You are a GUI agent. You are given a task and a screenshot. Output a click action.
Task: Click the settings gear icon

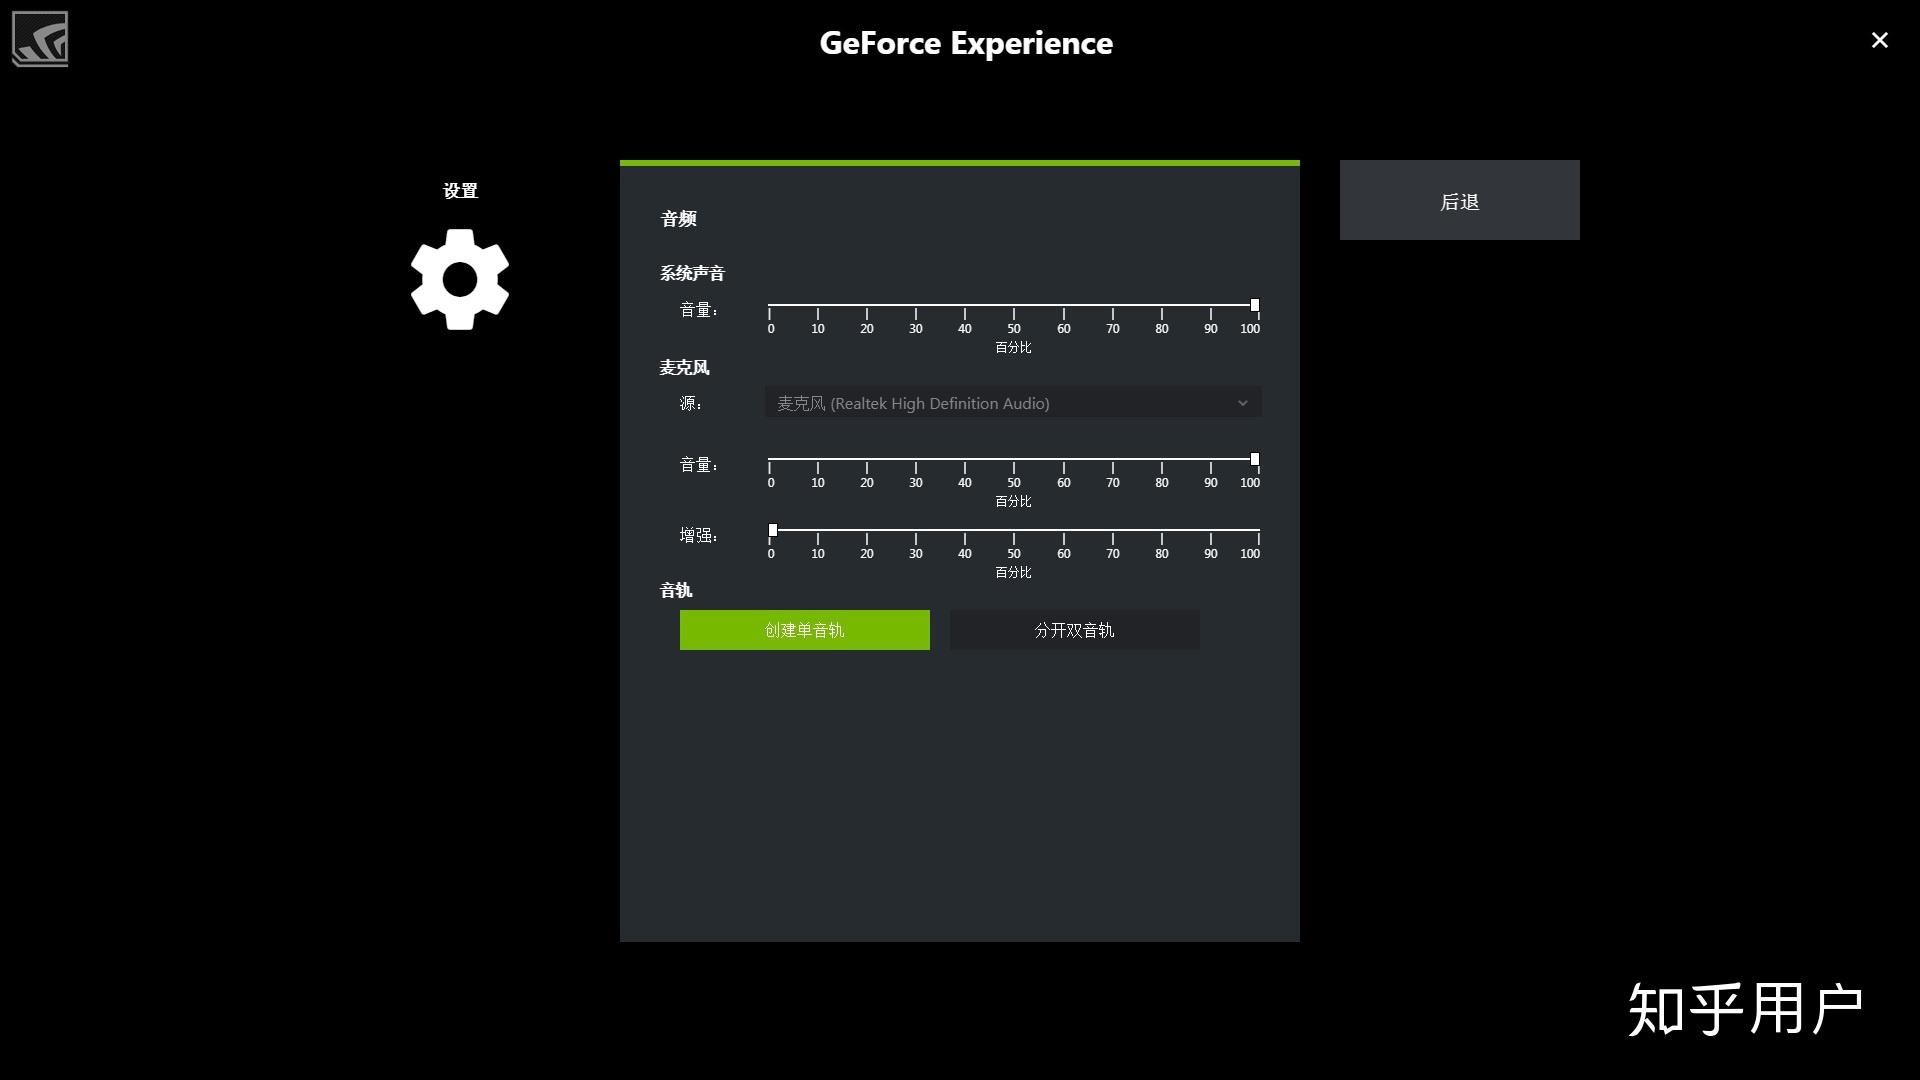click(x=460, y=279)
